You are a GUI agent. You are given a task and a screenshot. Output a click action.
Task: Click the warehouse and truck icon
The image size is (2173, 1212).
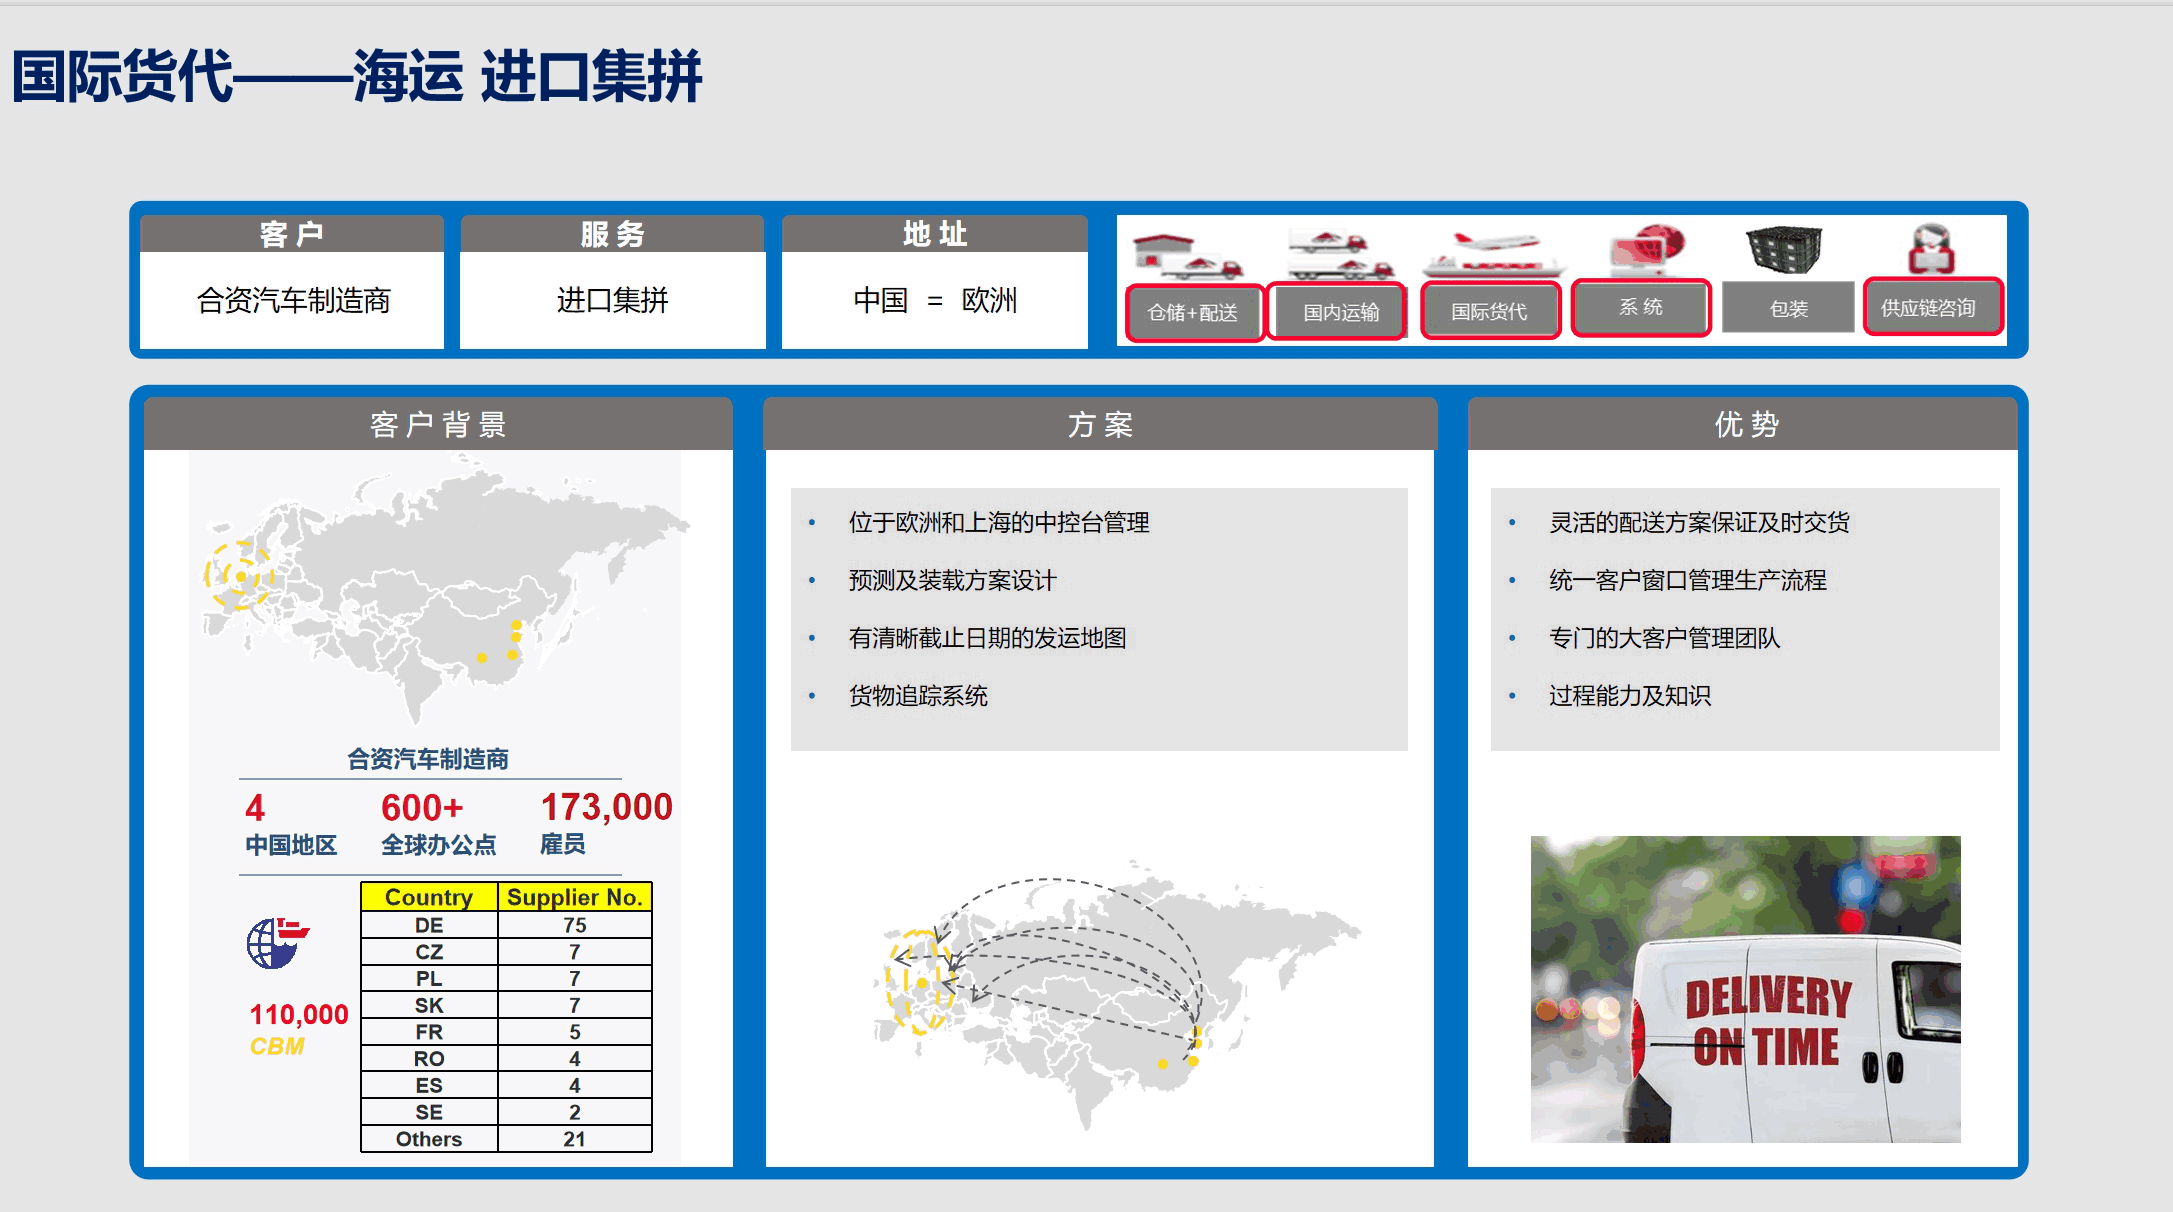(1188, 256)
